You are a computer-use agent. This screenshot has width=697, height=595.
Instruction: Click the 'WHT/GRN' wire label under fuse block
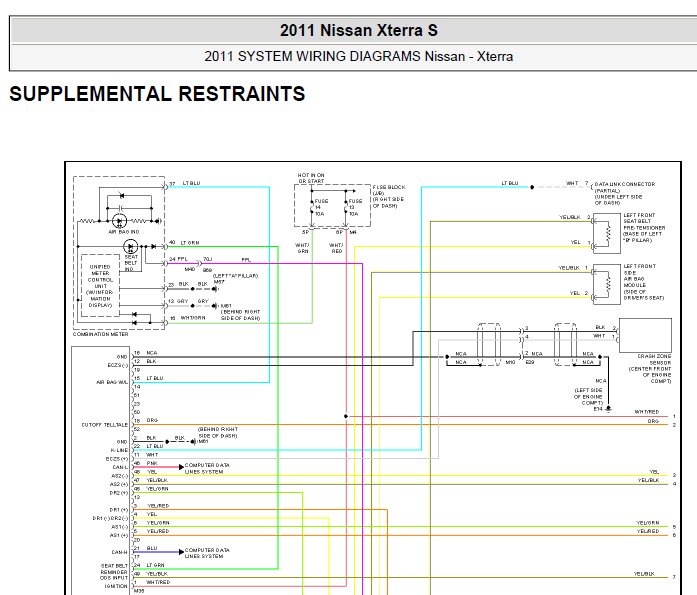click(302, 248)
